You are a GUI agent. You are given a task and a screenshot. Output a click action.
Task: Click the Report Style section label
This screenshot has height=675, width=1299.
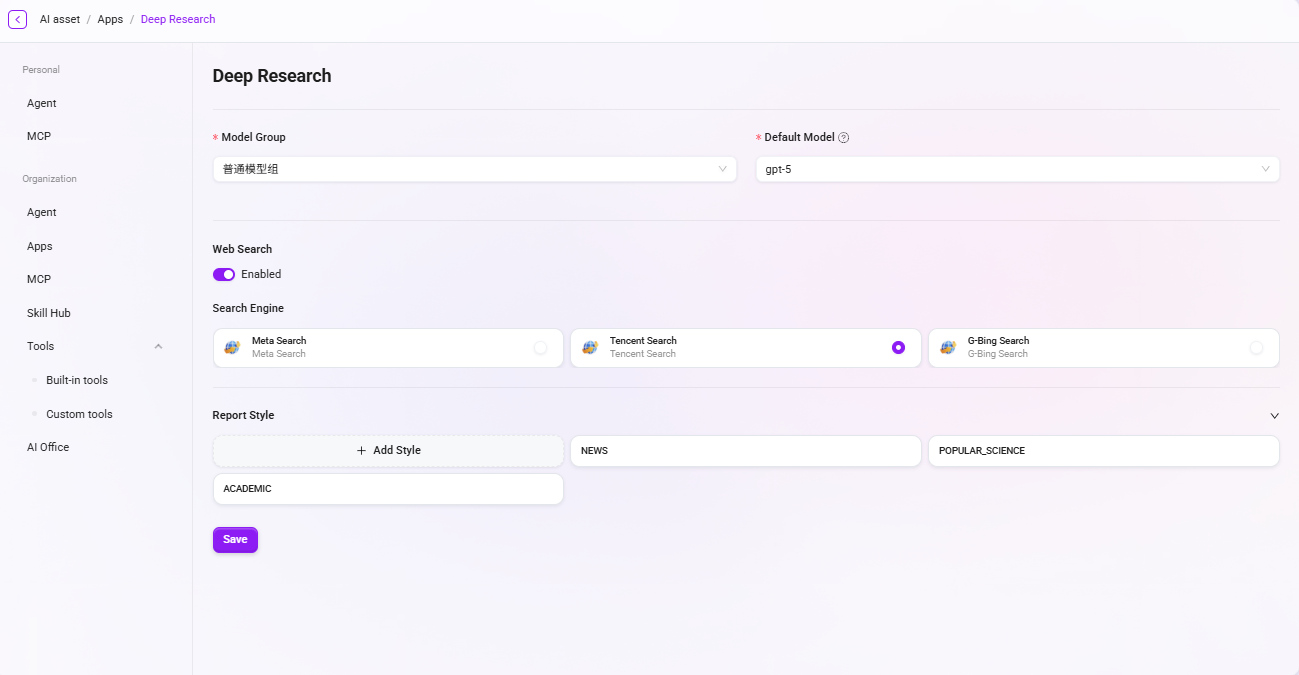tap(243, 415)
